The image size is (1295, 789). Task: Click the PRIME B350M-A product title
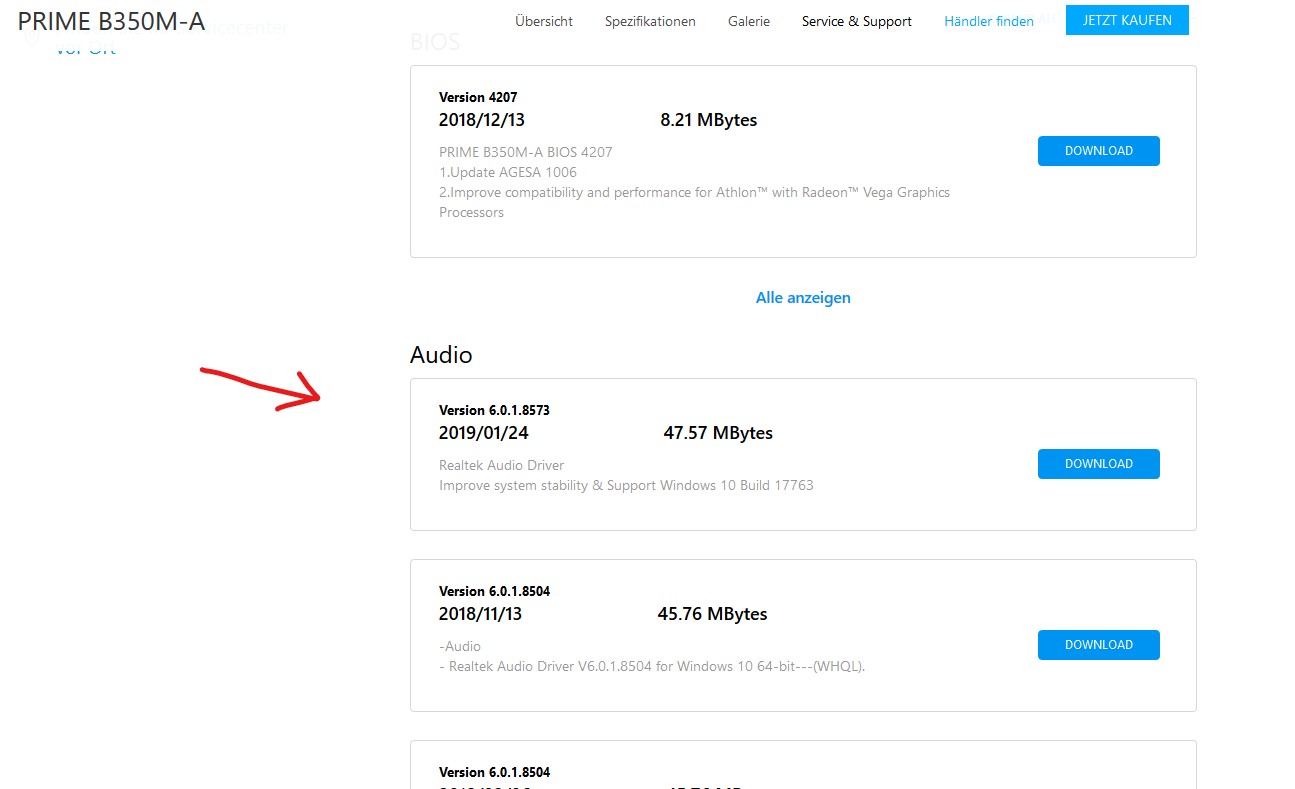111,21
